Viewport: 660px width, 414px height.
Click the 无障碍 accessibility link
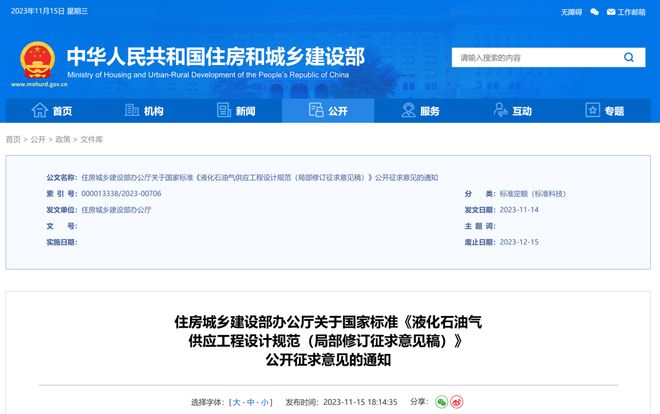571,12
